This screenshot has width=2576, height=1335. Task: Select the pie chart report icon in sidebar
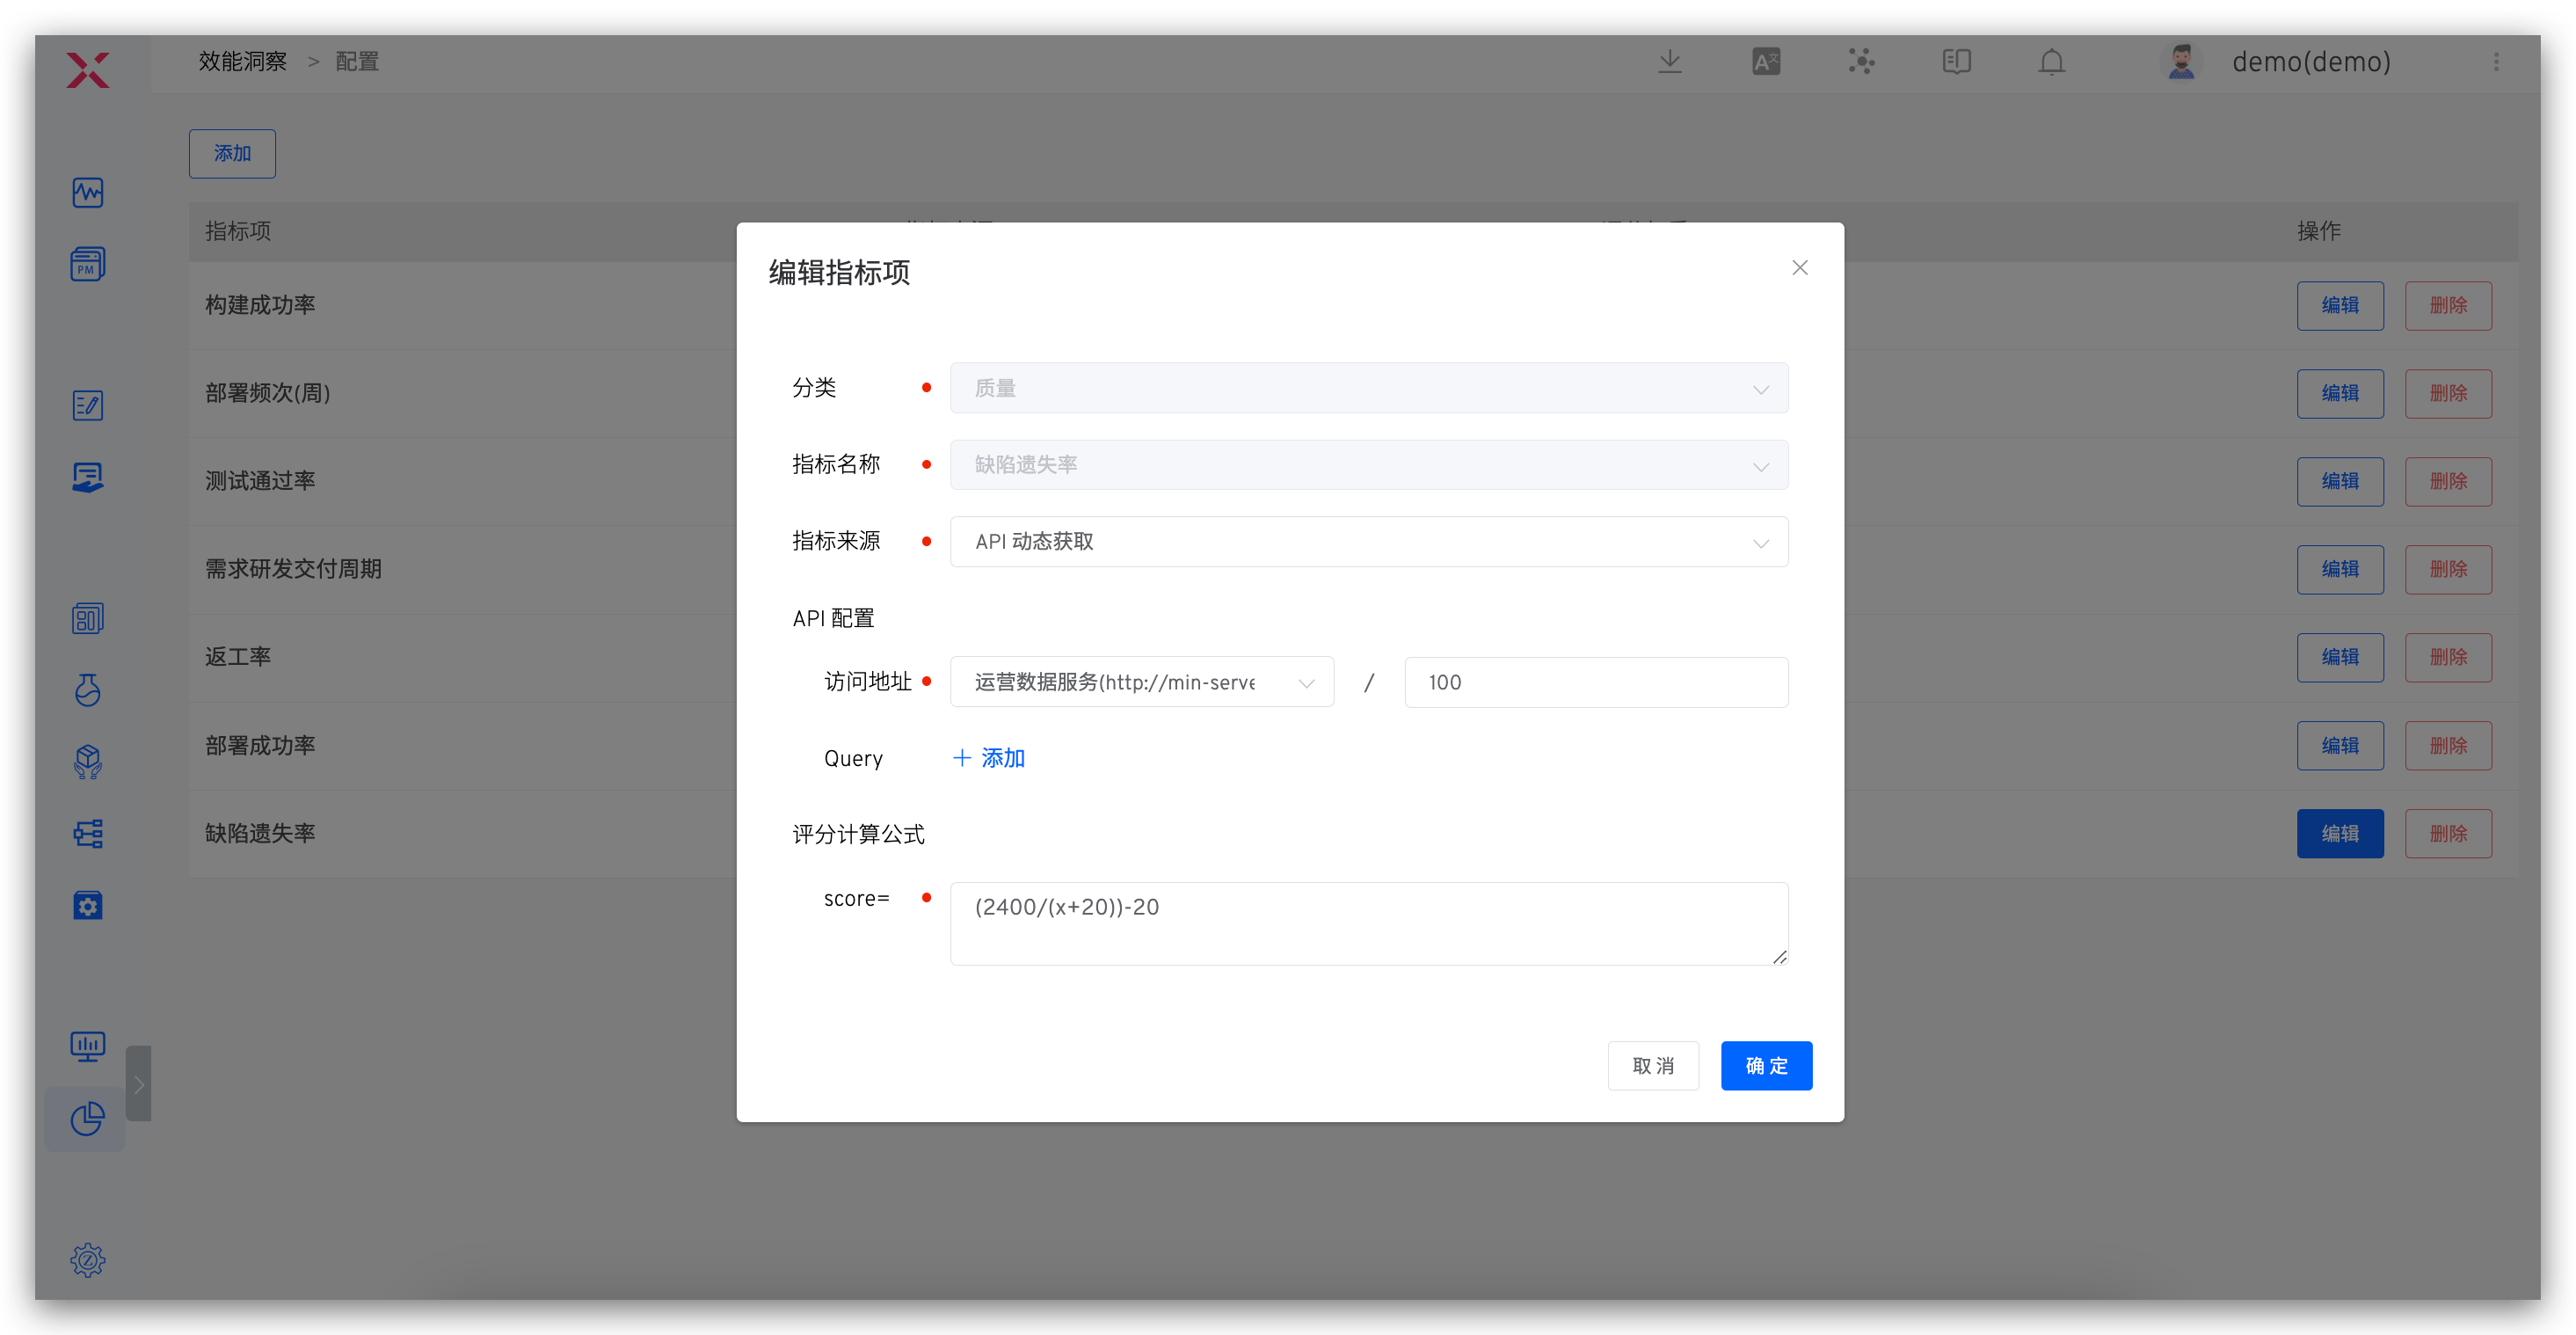(x=88, y=1119)
